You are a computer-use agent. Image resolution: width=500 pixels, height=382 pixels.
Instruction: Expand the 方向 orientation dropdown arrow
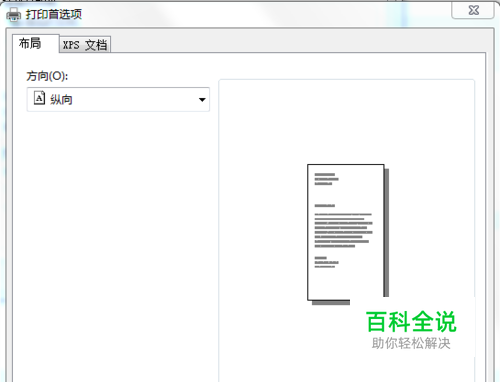coord(202,100)
